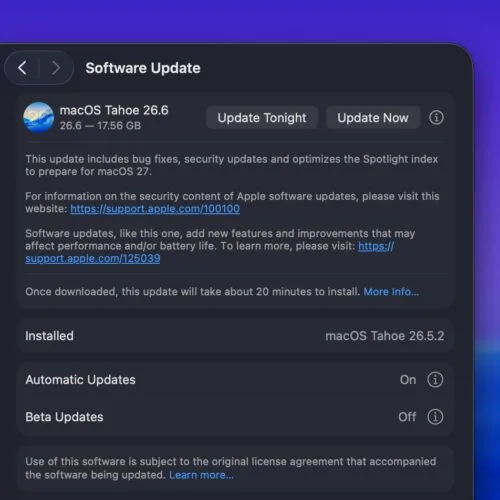Screen dimensions: 500x500
Task: Click 'Once downloaded, this update will take' text
Action: pyautogui.click(x=193, y=292)
